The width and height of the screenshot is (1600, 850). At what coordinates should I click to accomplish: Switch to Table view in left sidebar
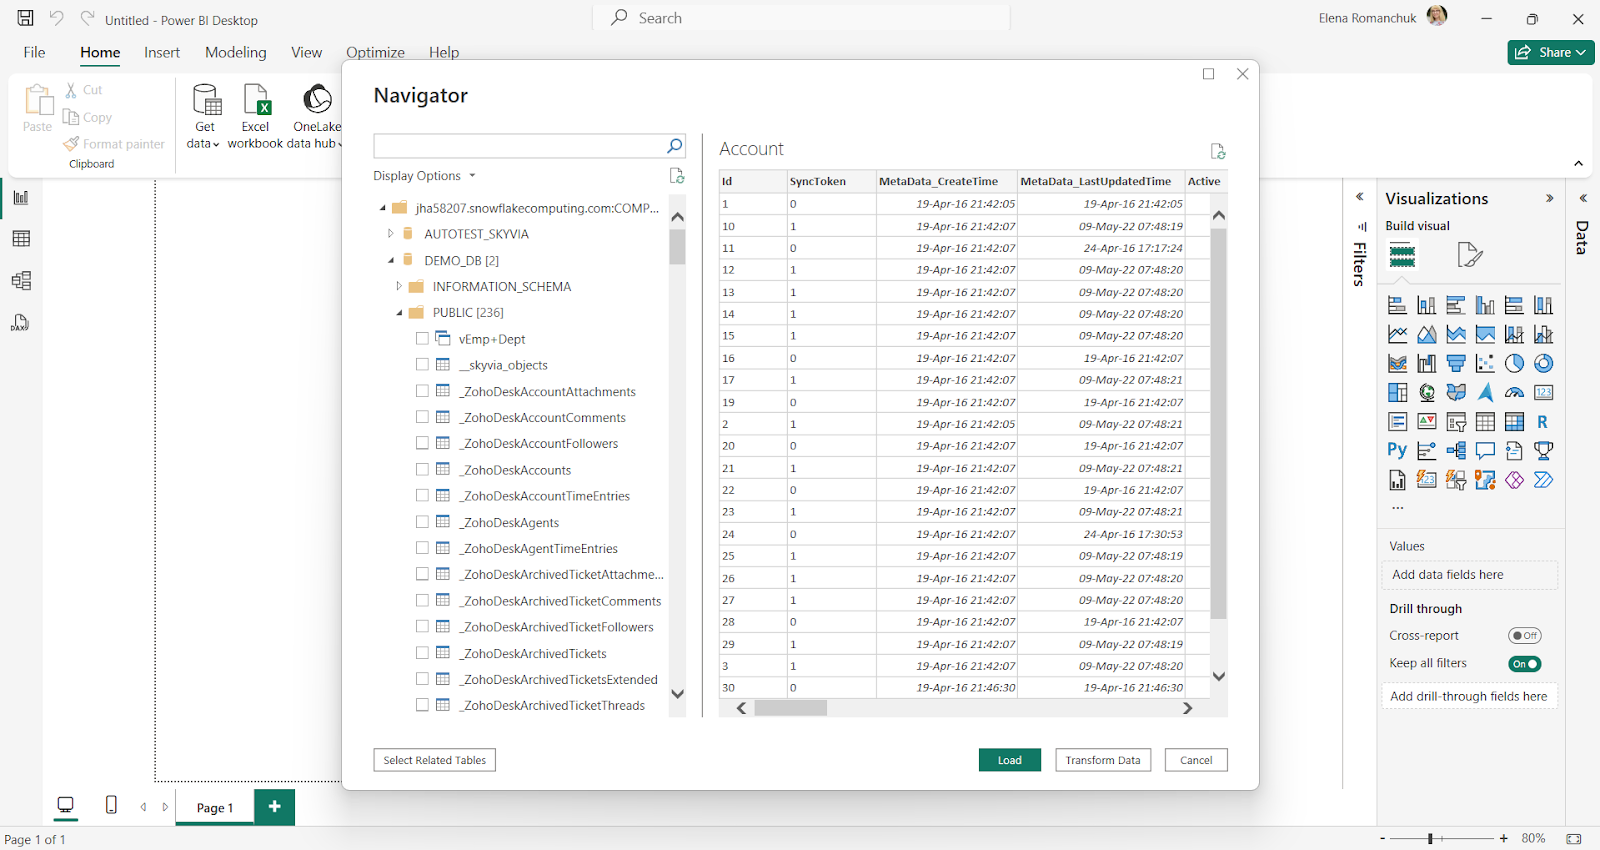[21, 239]
